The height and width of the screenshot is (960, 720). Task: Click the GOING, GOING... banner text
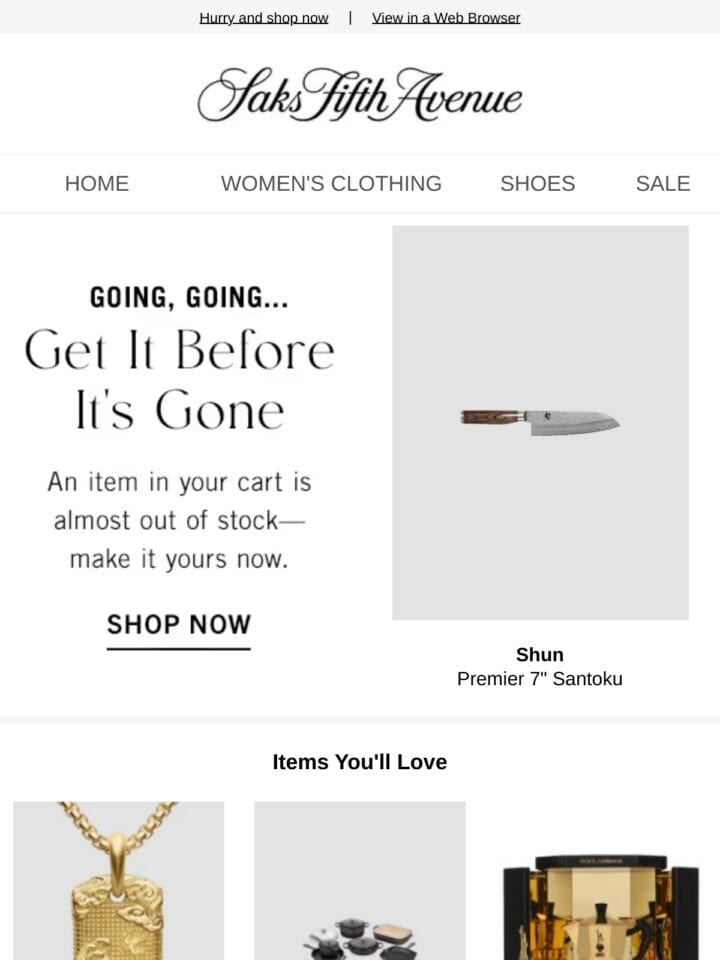pos(189,297)
